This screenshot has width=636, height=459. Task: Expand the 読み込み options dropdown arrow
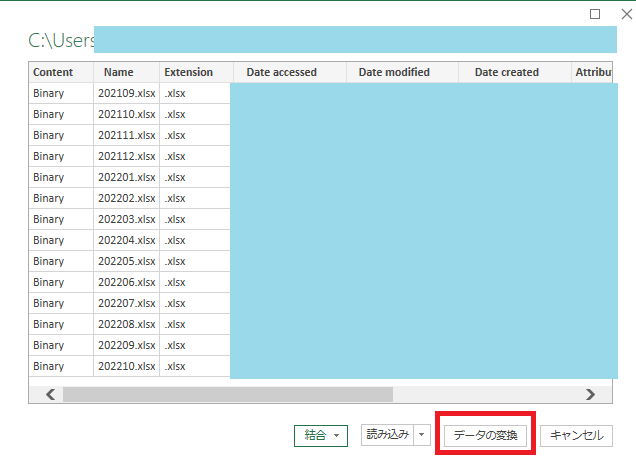click(422, 435)
